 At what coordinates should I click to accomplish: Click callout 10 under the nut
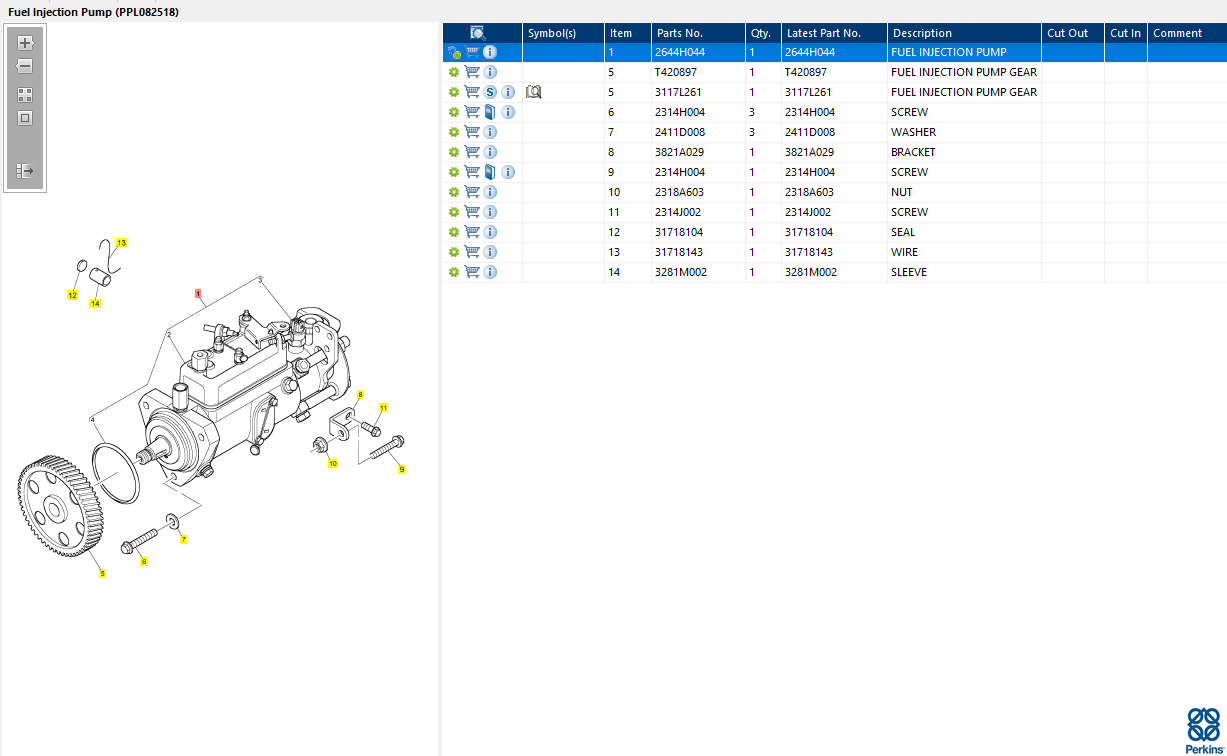tap(333, 463)
